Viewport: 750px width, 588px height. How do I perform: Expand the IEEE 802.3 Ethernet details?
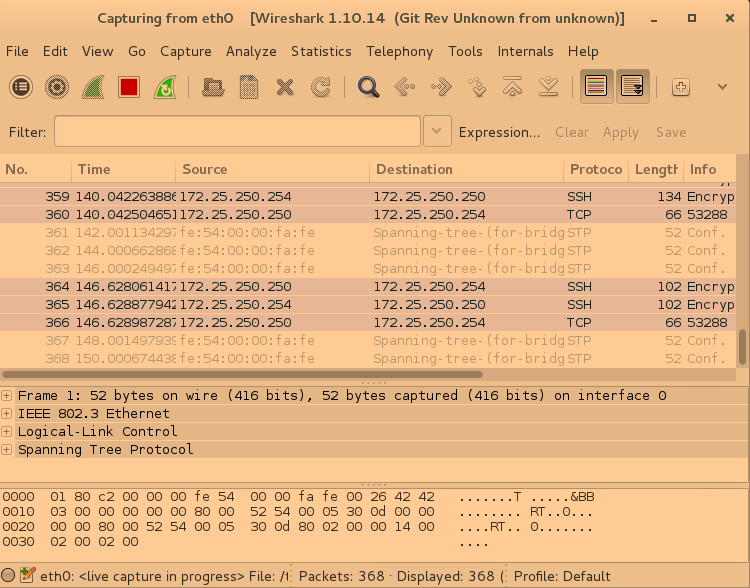pos(8,414)
